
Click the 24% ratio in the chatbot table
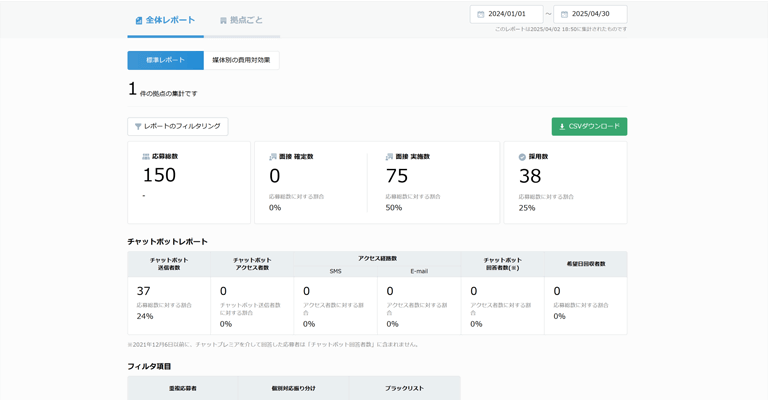tap(145, 316)
